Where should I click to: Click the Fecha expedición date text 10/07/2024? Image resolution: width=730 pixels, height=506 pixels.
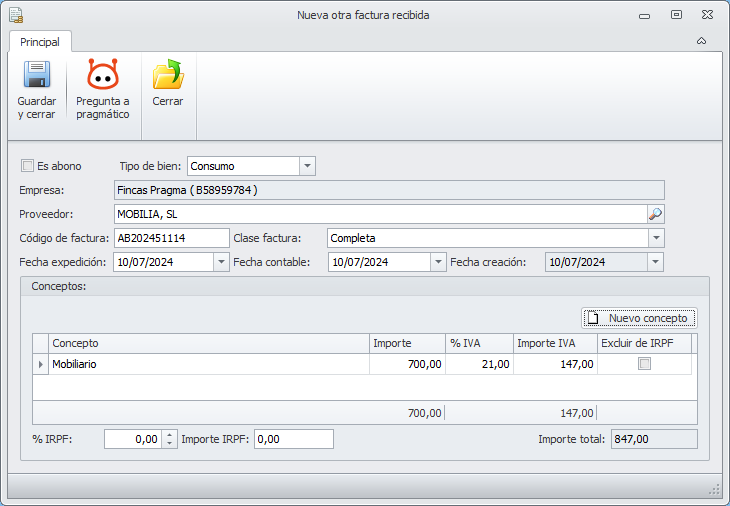click(145, 262)
